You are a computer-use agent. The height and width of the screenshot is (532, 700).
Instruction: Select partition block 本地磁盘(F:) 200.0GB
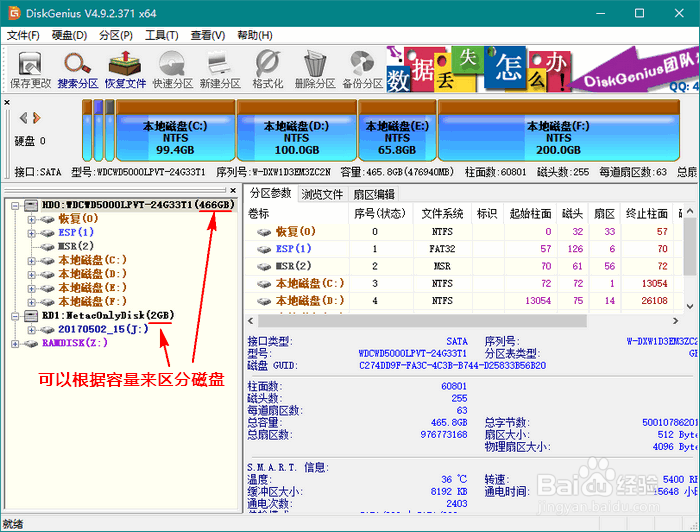558,130
